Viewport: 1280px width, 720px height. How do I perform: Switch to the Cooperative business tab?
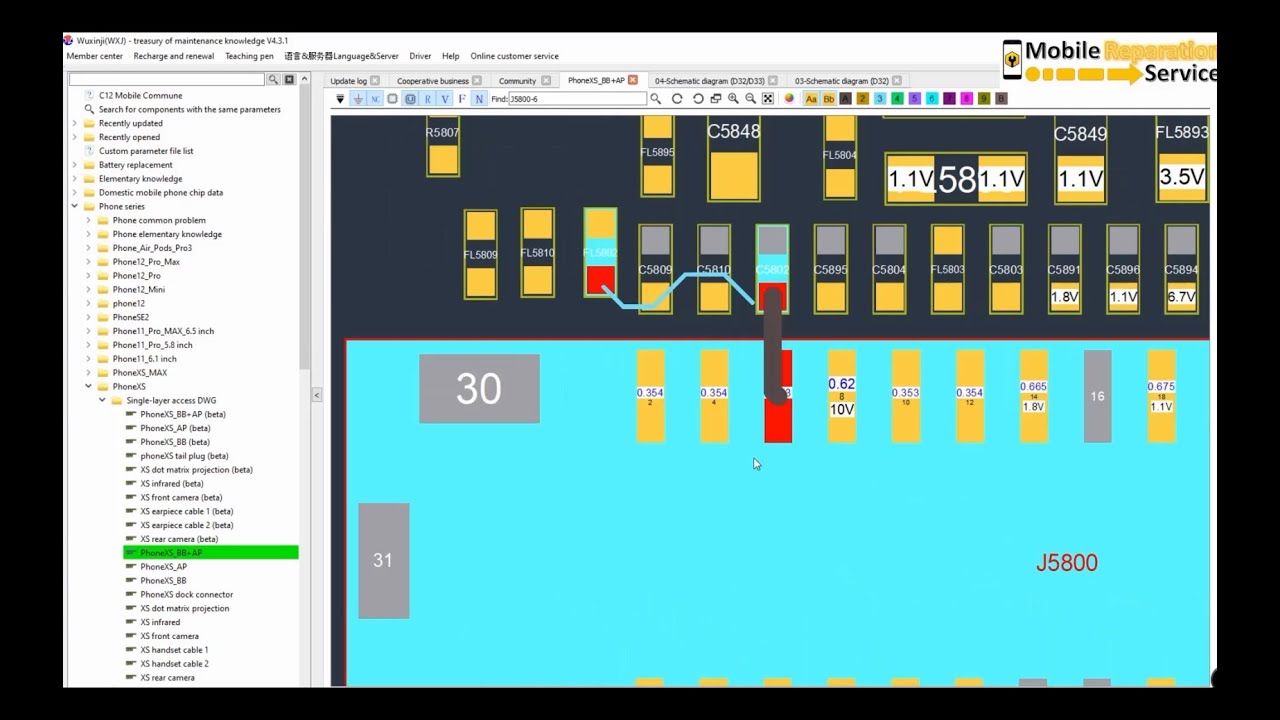(433, 81)
